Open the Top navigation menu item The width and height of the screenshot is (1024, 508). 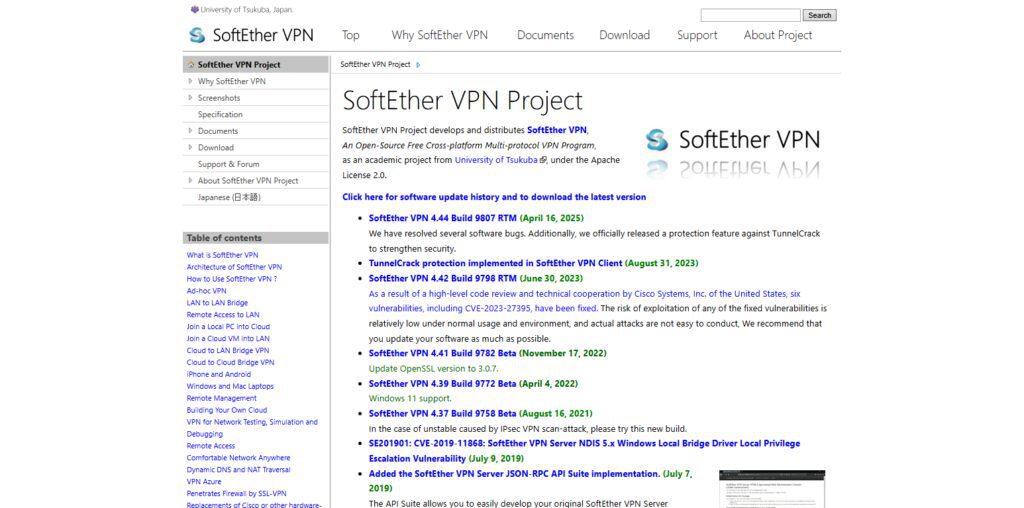(x=351, y=35)
